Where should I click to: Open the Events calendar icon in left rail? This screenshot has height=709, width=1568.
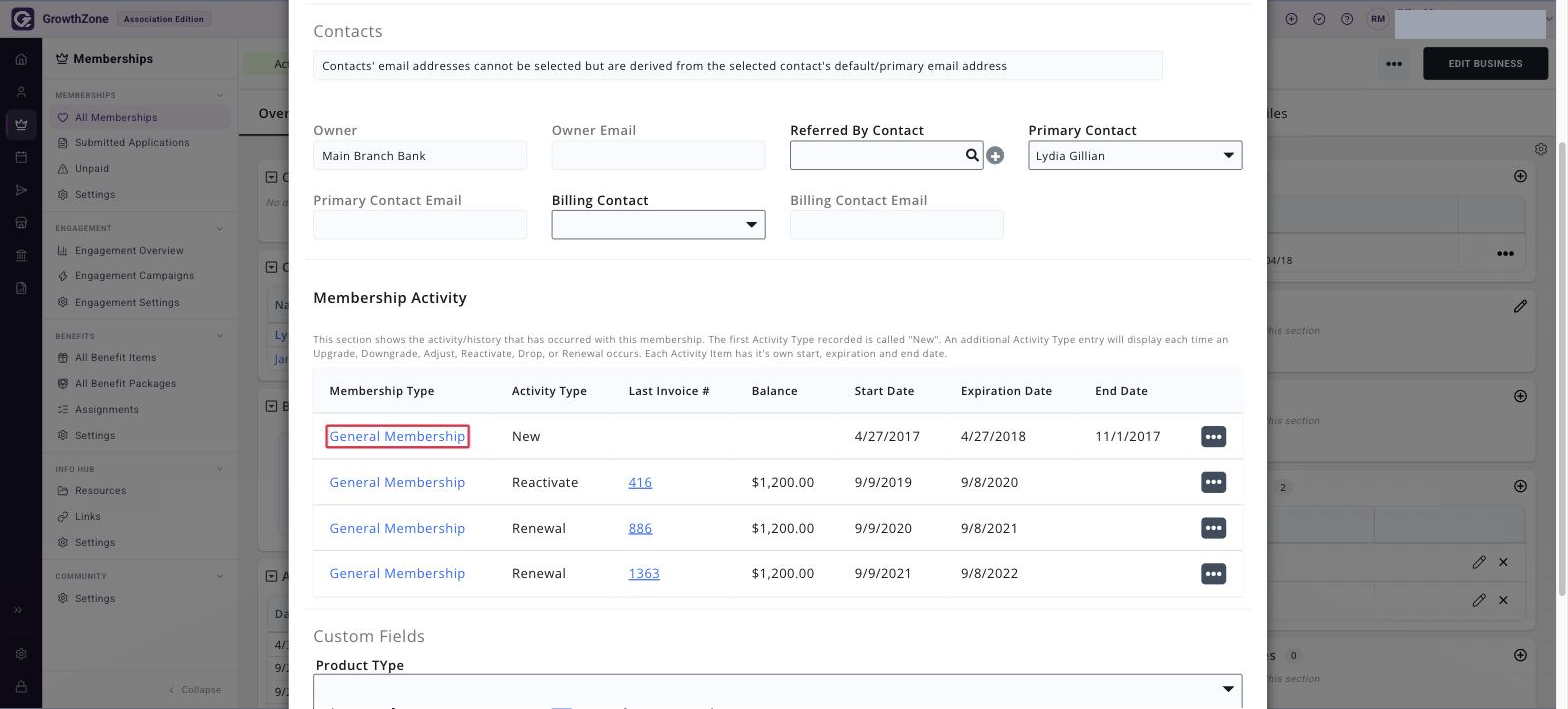(21, 158)
